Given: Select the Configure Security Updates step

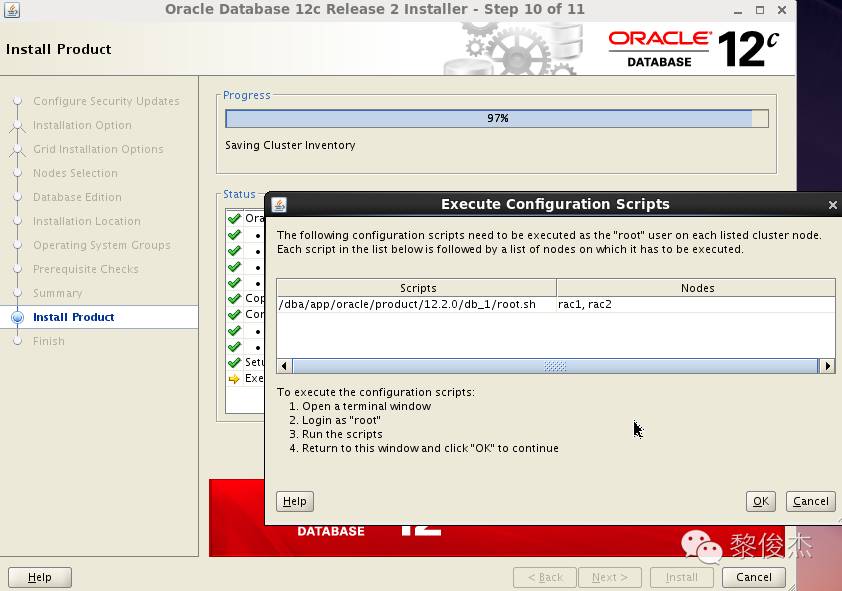Looking at the screenshot, I should 106,101.
